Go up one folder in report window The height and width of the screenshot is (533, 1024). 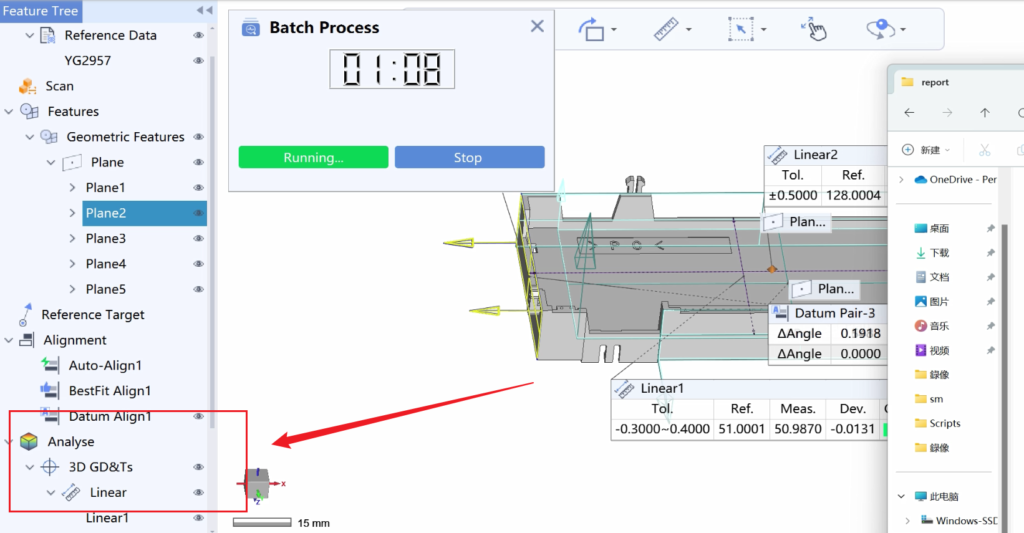coord(985,113)
